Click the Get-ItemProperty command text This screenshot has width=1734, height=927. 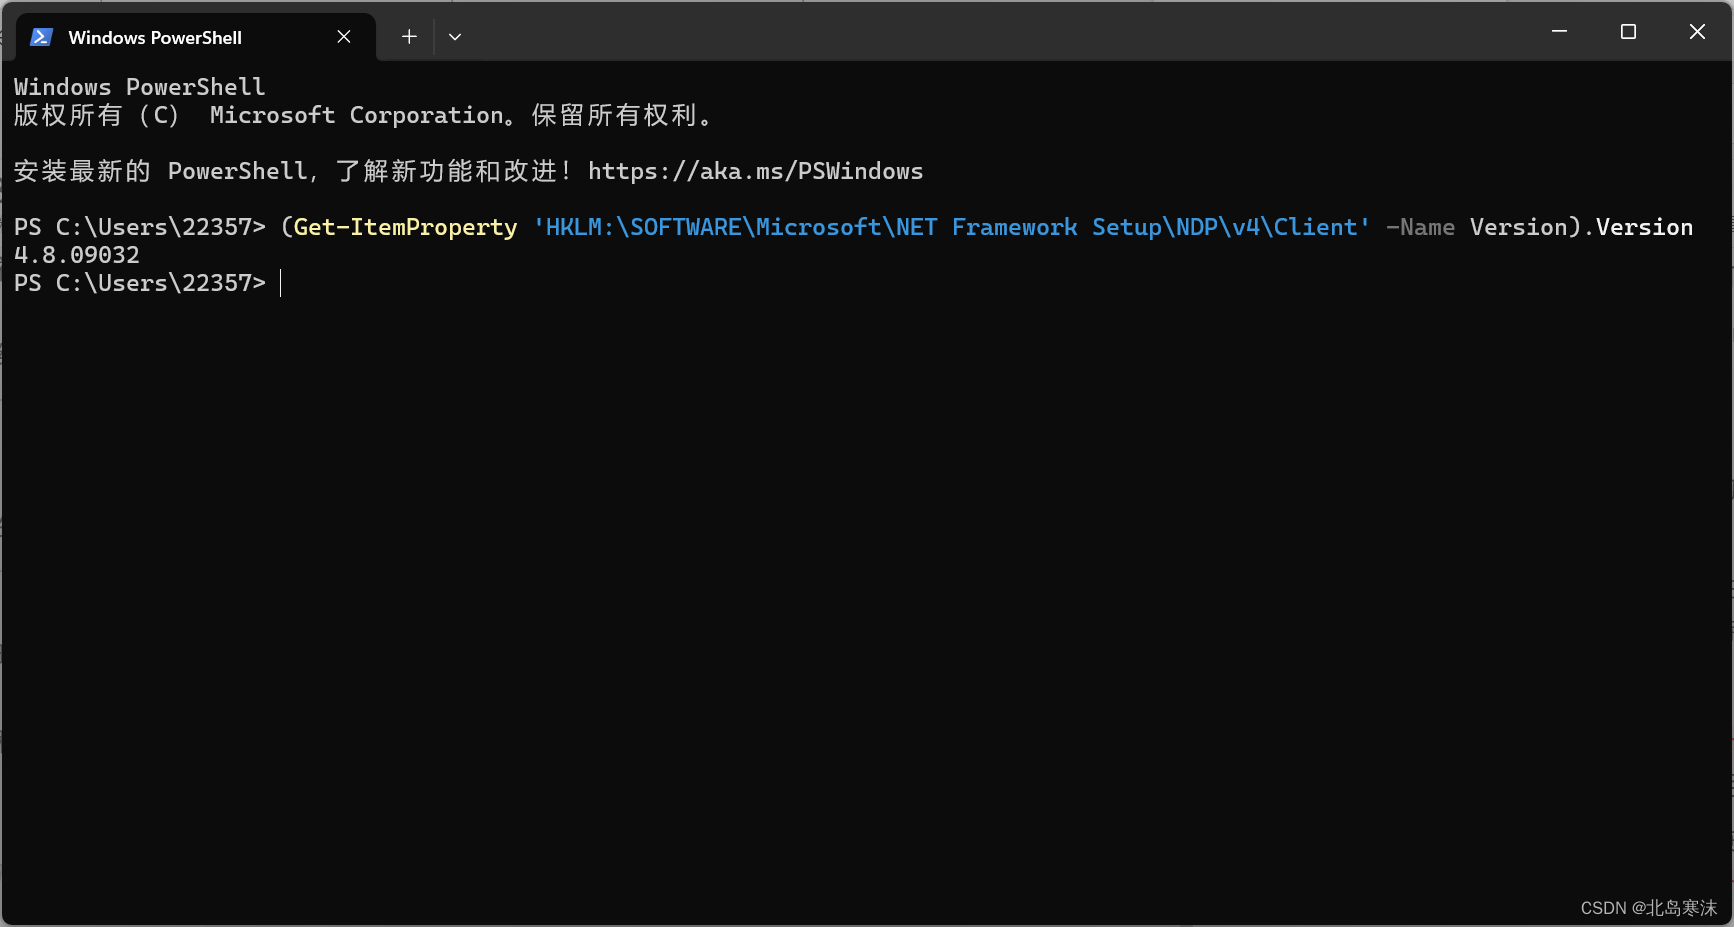[x=405, y=227]
